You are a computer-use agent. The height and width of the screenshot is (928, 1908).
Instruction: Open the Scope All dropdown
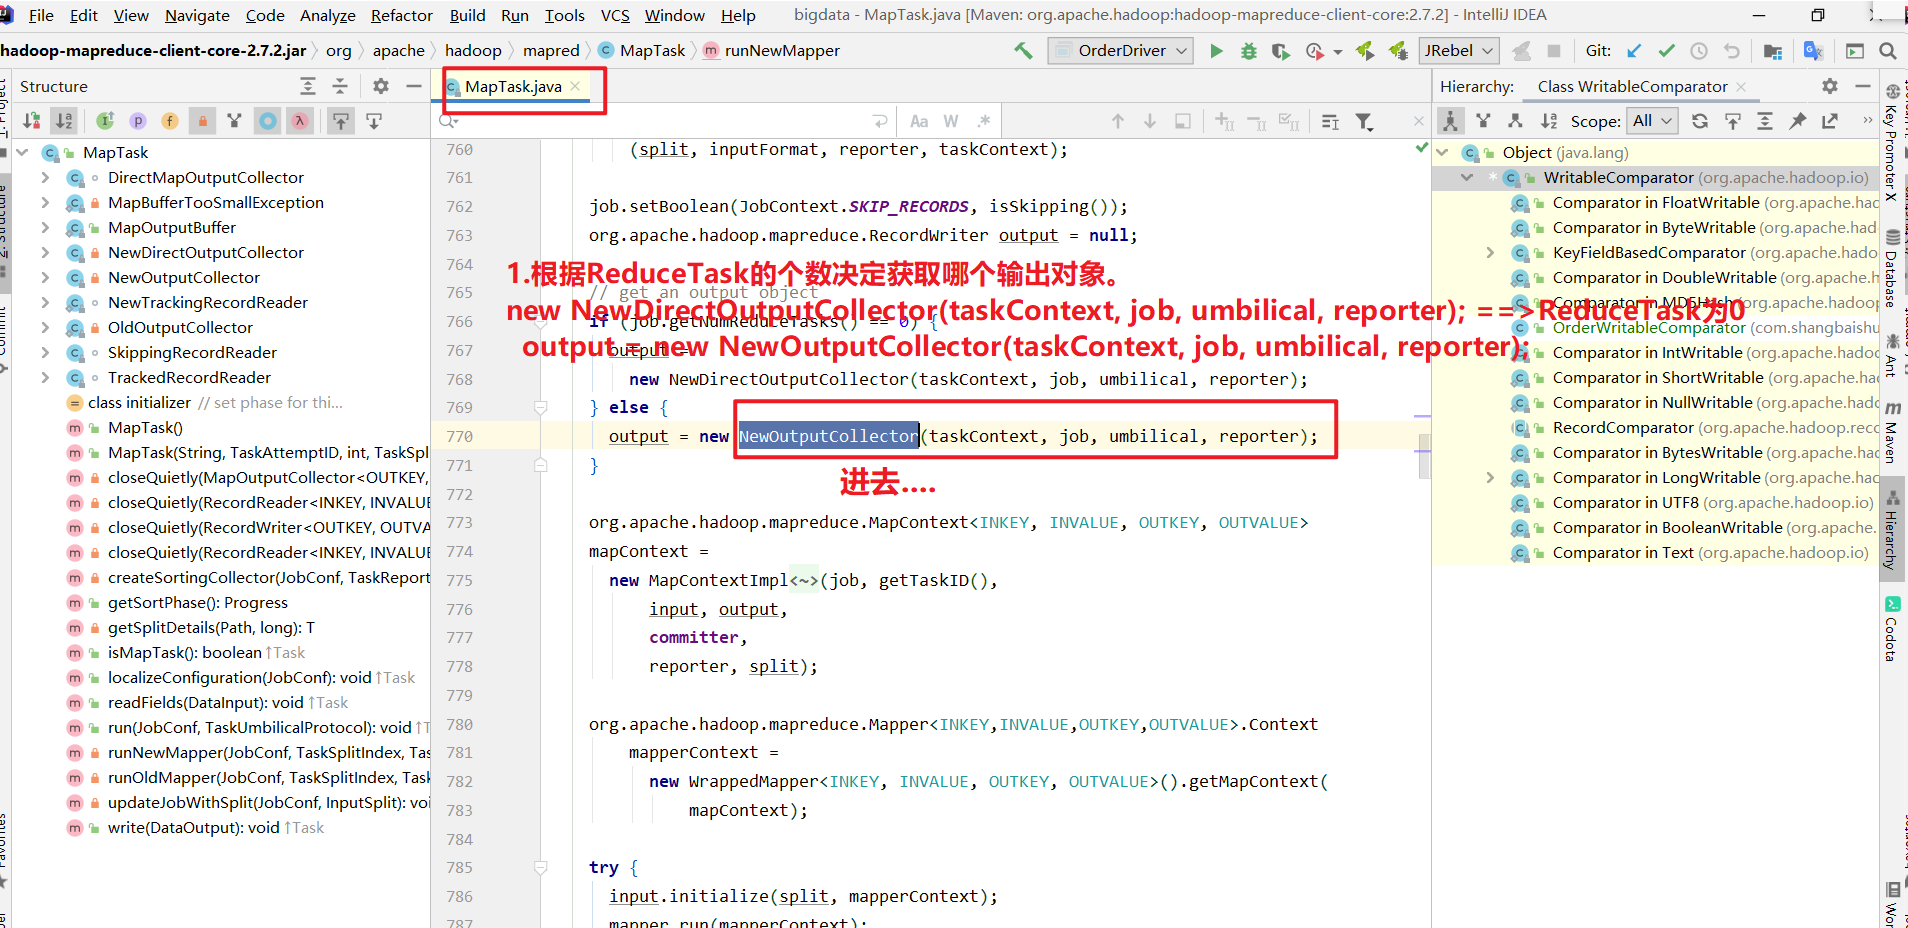(x=1652, y=121)
